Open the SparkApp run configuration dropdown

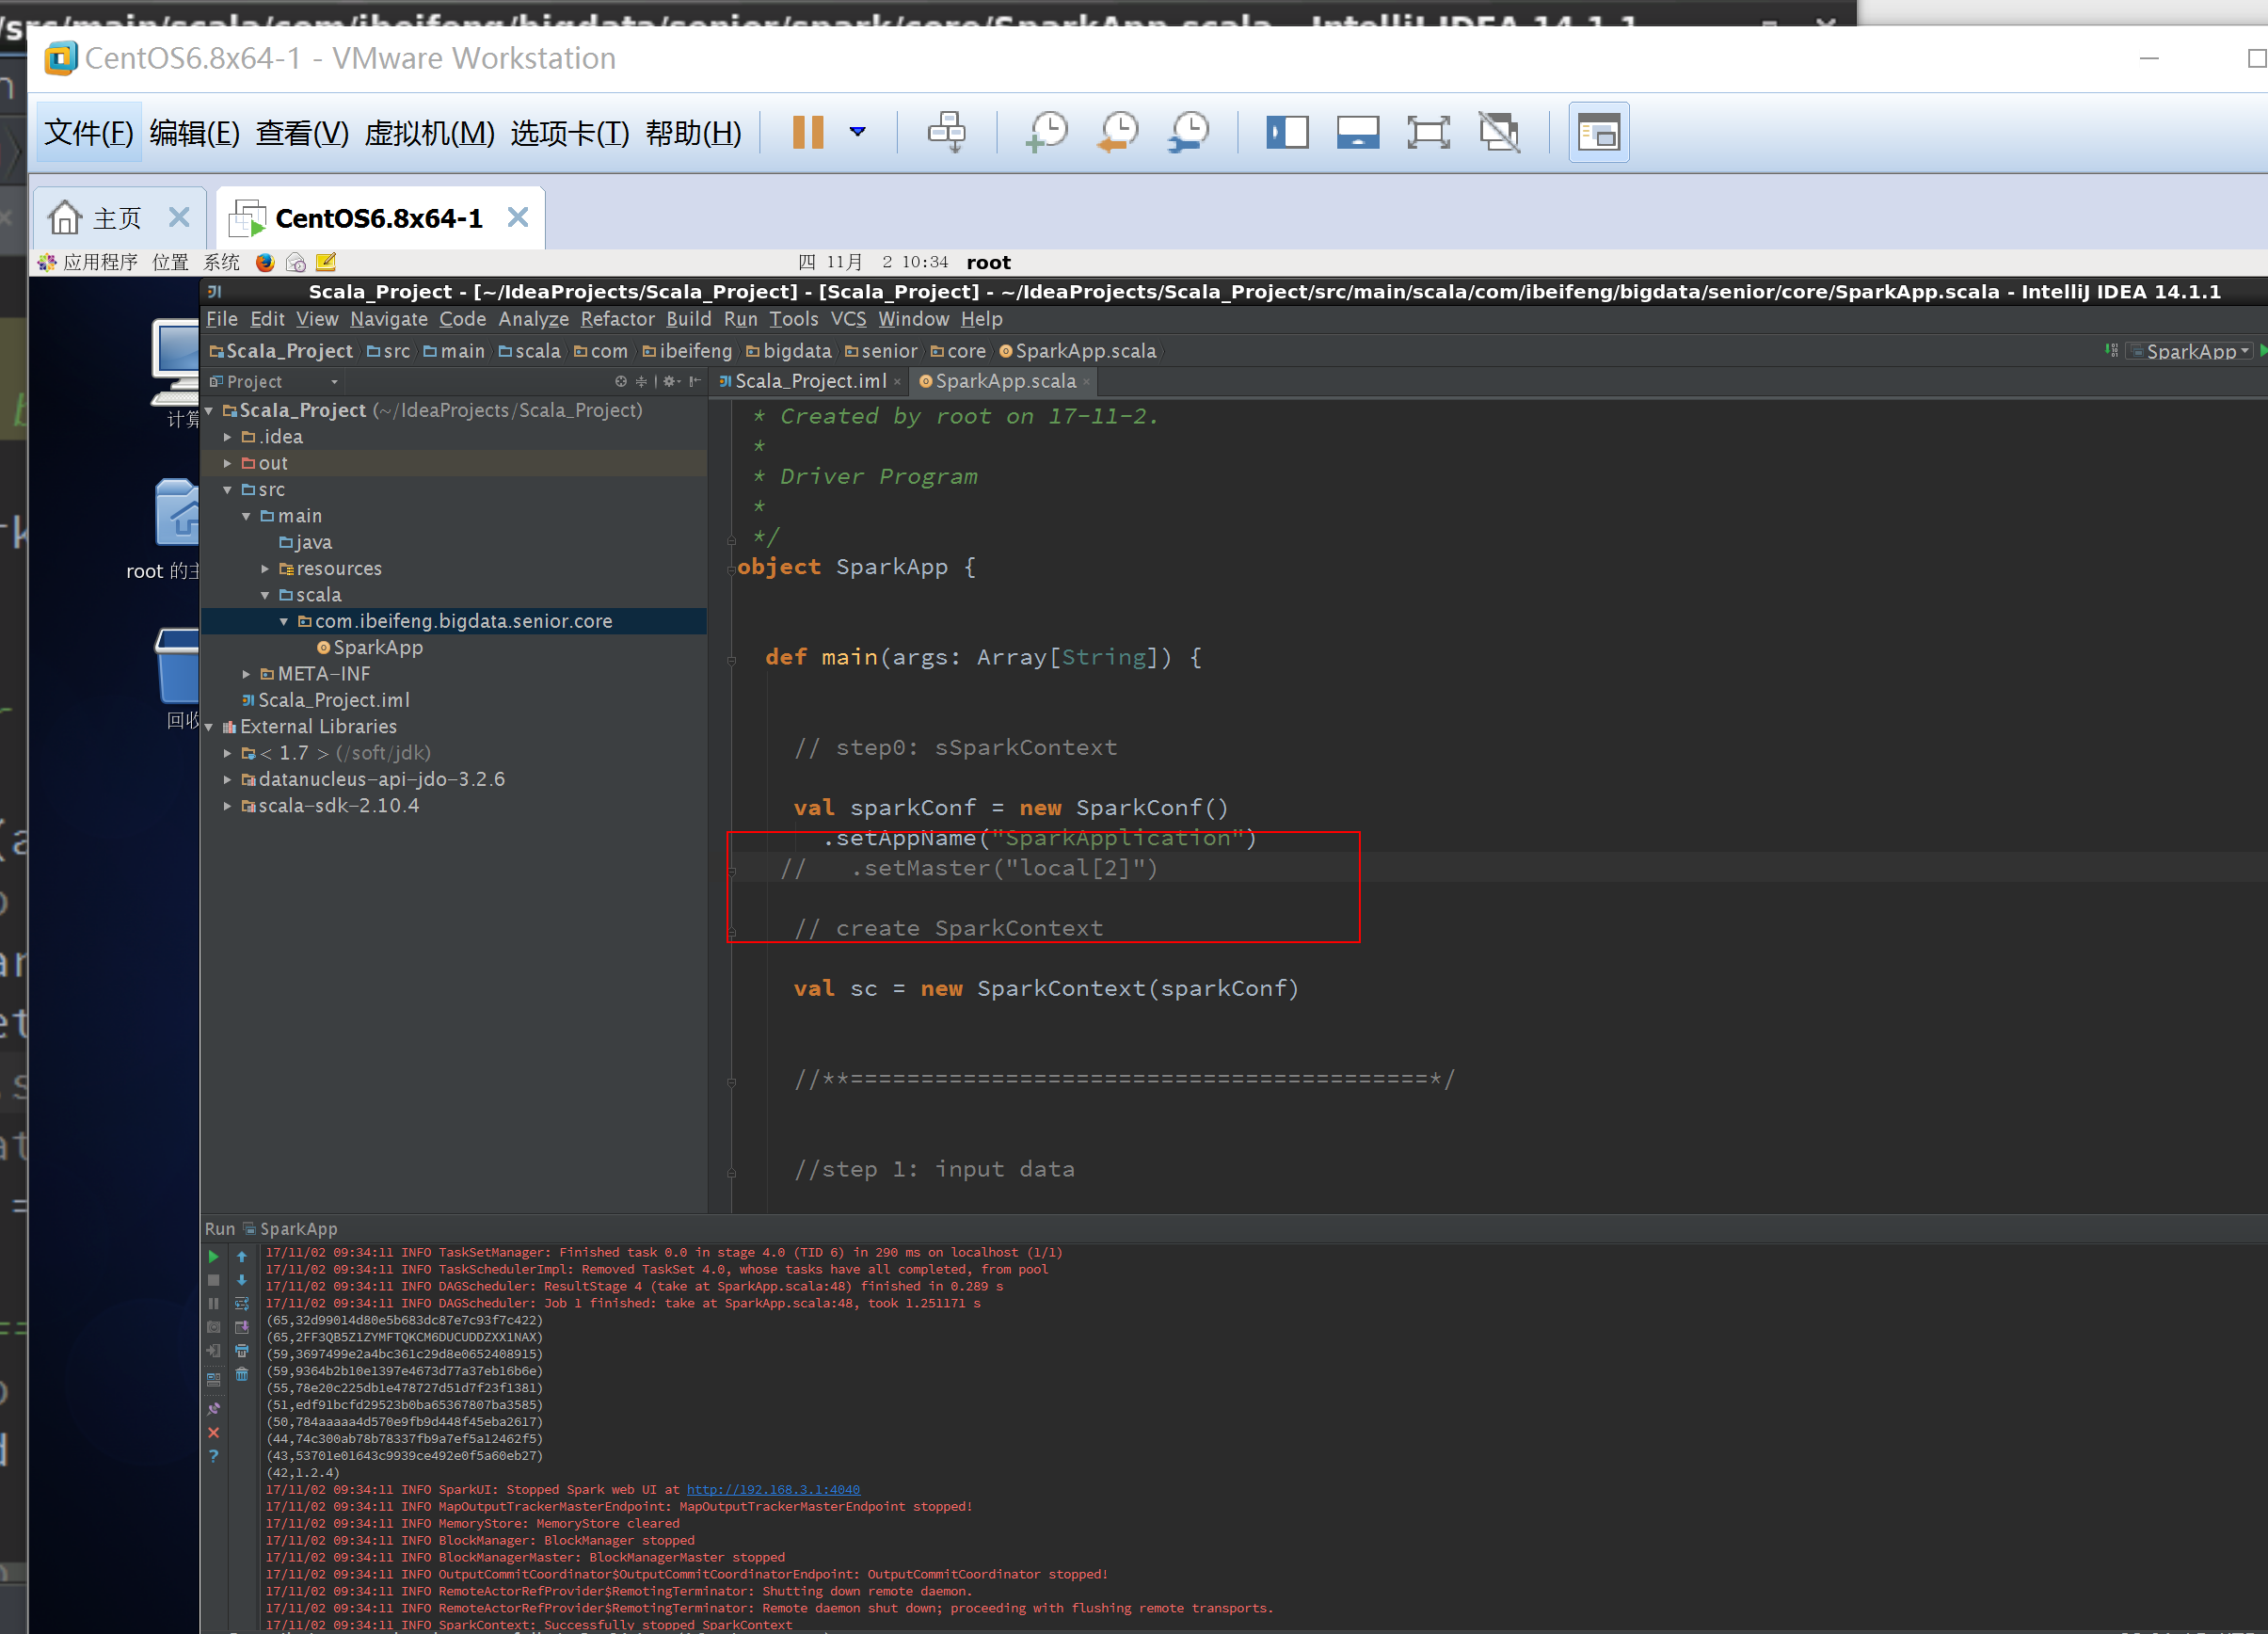[2190, 351]
